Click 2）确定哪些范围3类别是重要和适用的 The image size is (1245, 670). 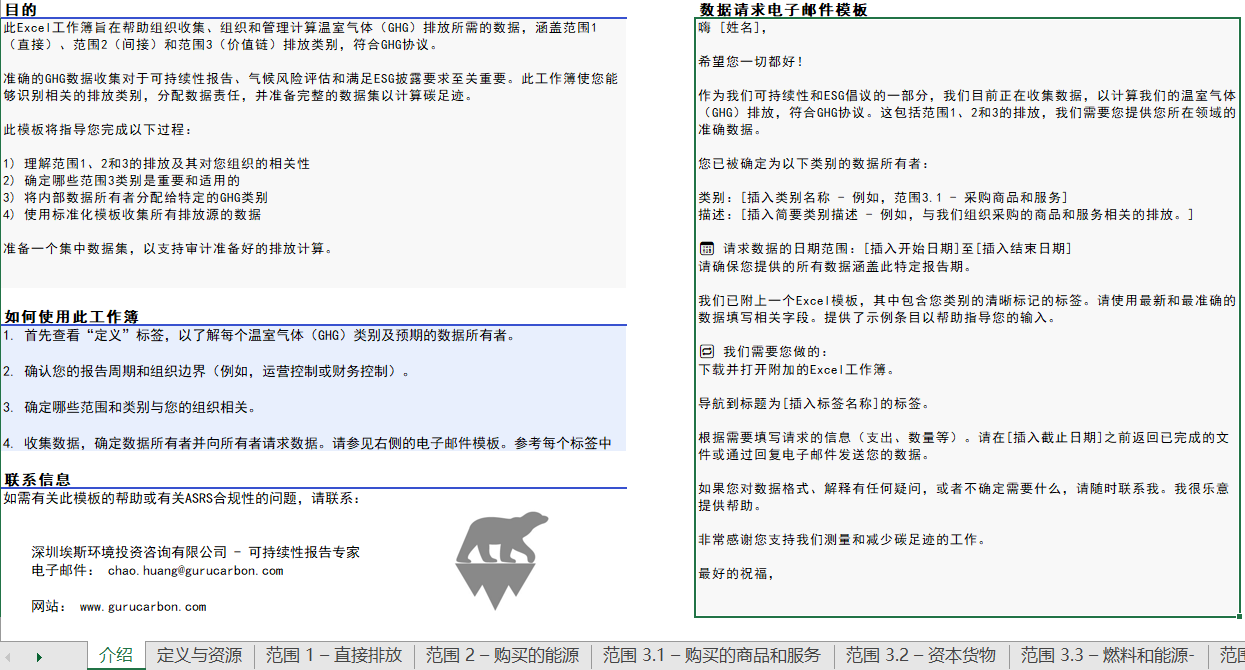(x=122, y=181)
